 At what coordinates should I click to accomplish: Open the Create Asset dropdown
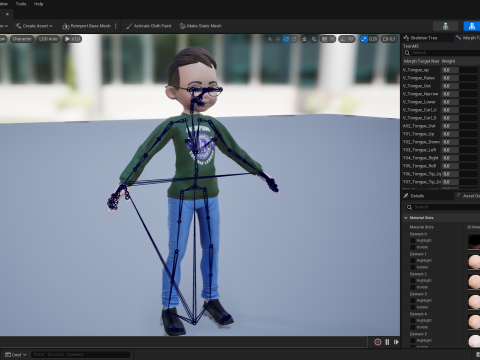34,26
